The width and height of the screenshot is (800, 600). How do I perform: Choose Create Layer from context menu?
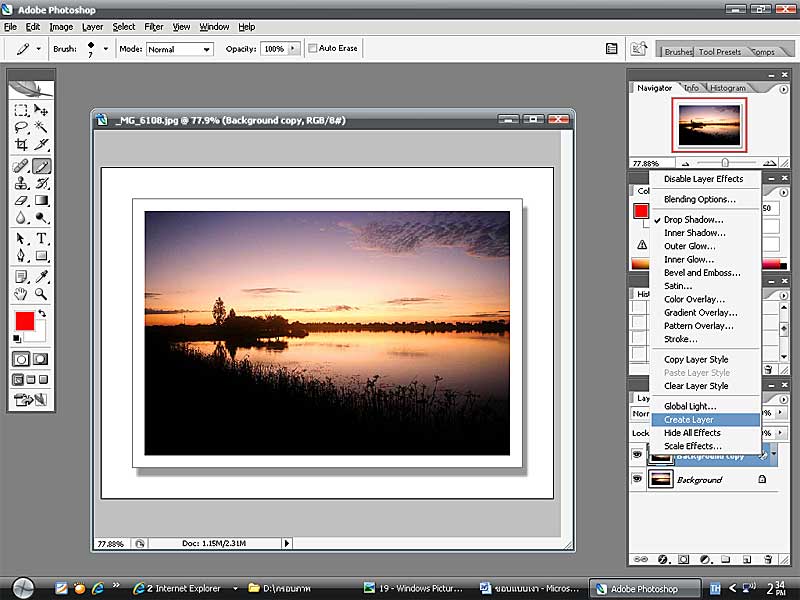click(x=706, y=419)
